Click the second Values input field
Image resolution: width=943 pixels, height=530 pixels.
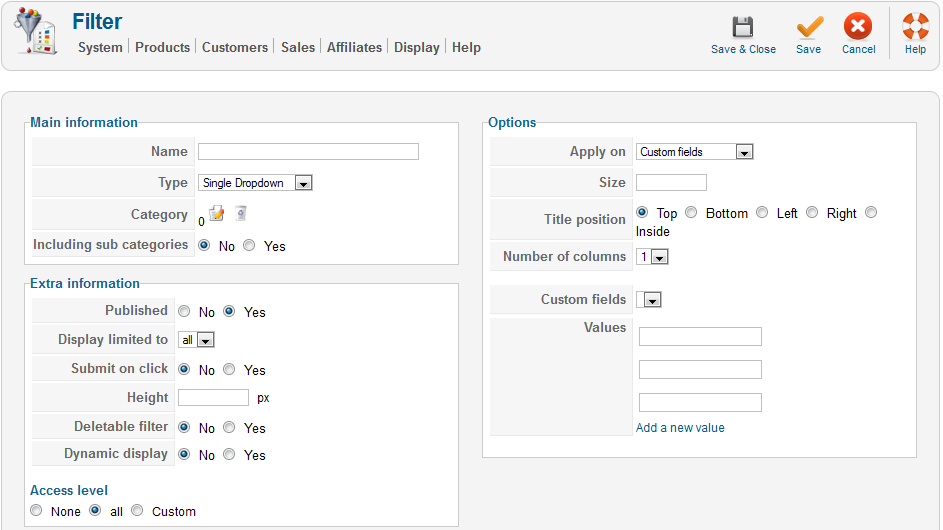(x=700, y=369)
